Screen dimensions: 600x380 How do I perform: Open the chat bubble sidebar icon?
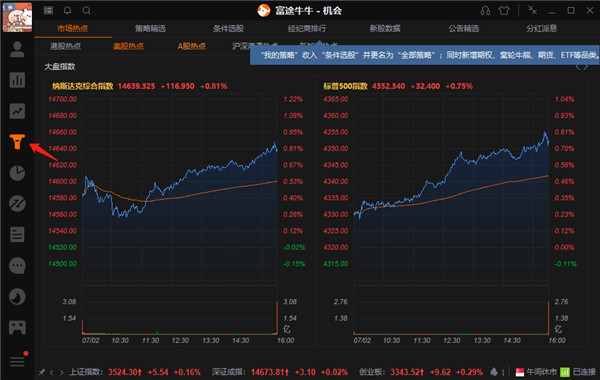pyautogui.click(x=17, y=266)
